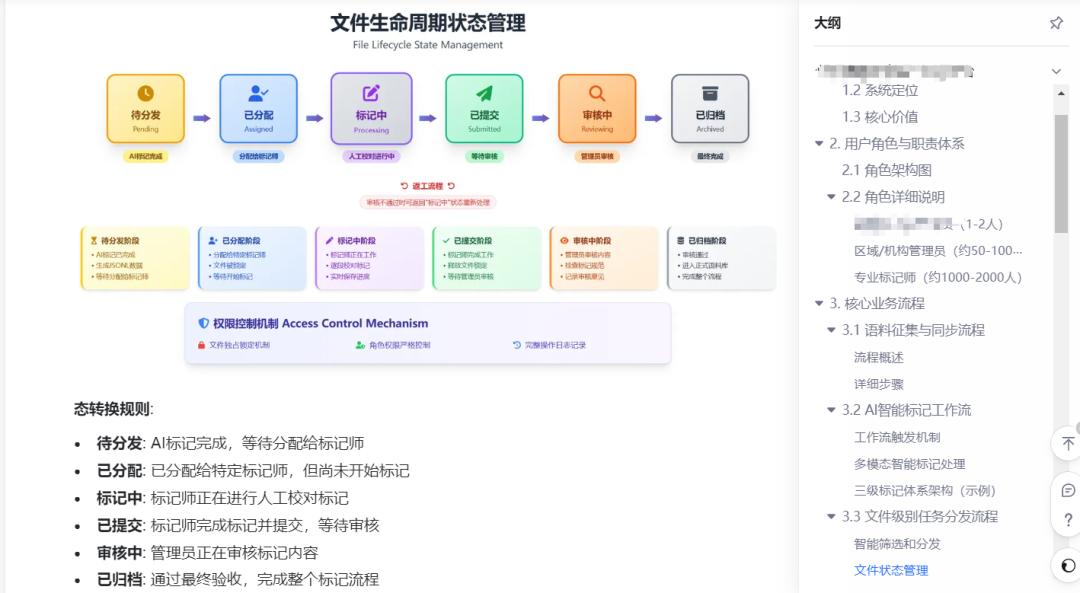This screenshot has height=593, width=1080.
Task: Pin the 大纲 outline panel
Action: tap(1055, 23)
